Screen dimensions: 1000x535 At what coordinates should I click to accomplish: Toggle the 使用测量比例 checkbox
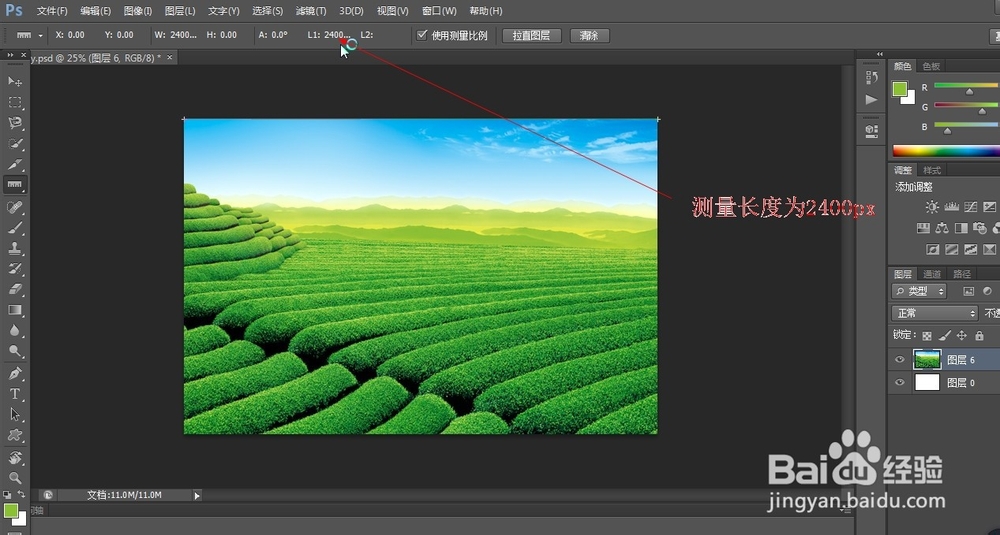pos(422,35)
